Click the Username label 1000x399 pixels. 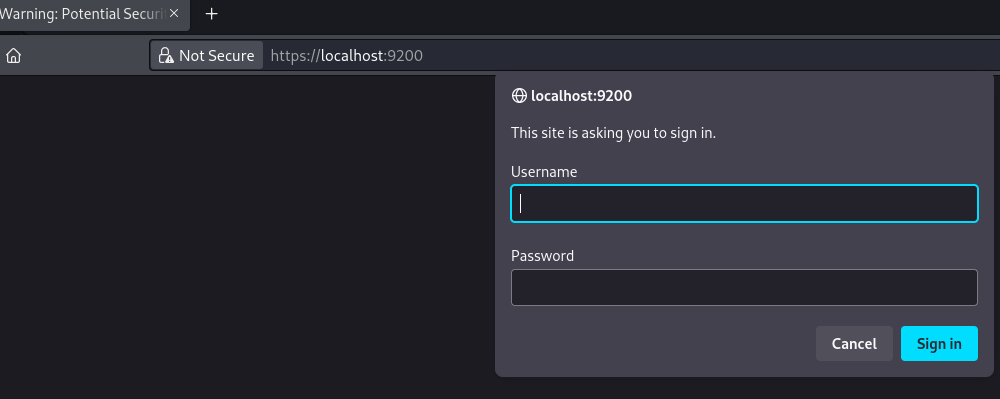pos(544,171)
